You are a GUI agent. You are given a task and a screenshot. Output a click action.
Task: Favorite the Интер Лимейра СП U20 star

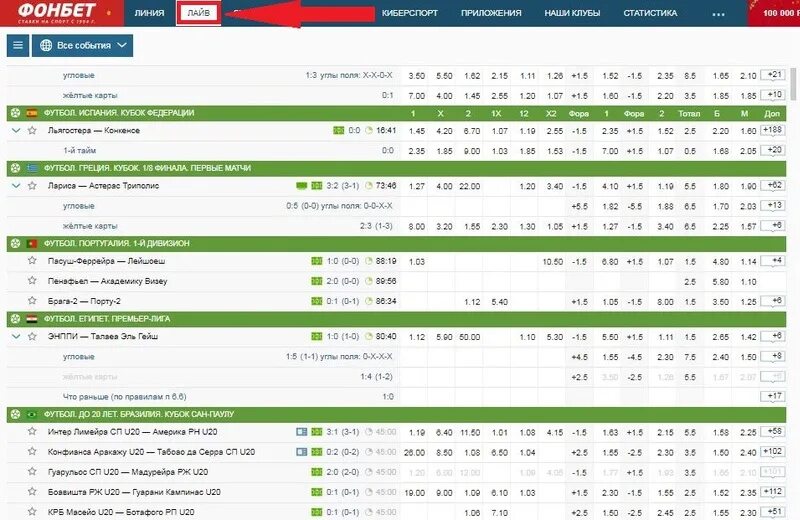tap(32, 432)
